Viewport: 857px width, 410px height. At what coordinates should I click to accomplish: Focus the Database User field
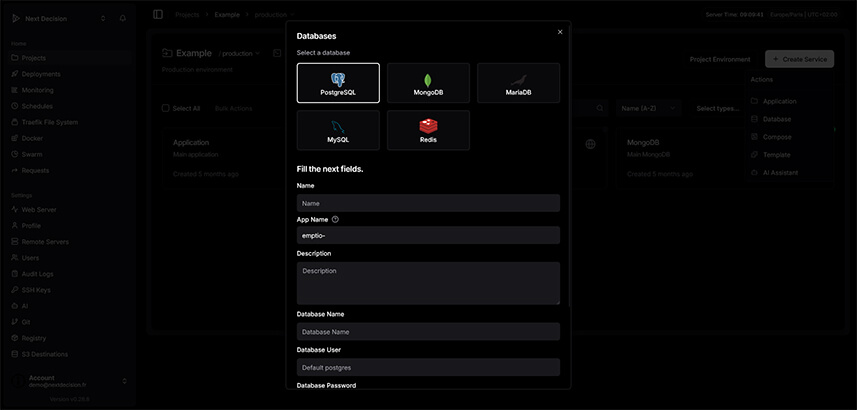click(x=428, y=367)
